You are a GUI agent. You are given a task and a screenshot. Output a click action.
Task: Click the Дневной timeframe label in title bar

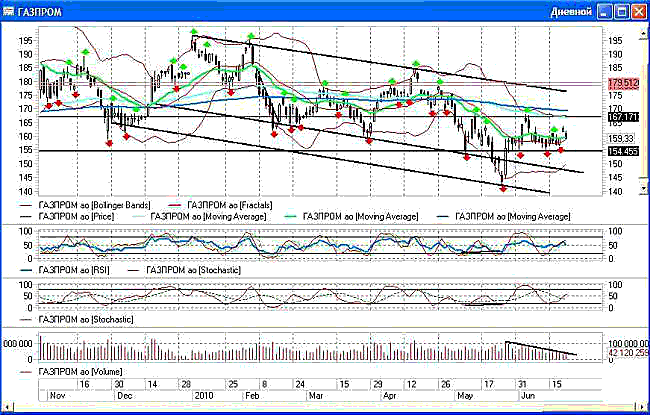(x=571, y=12)
